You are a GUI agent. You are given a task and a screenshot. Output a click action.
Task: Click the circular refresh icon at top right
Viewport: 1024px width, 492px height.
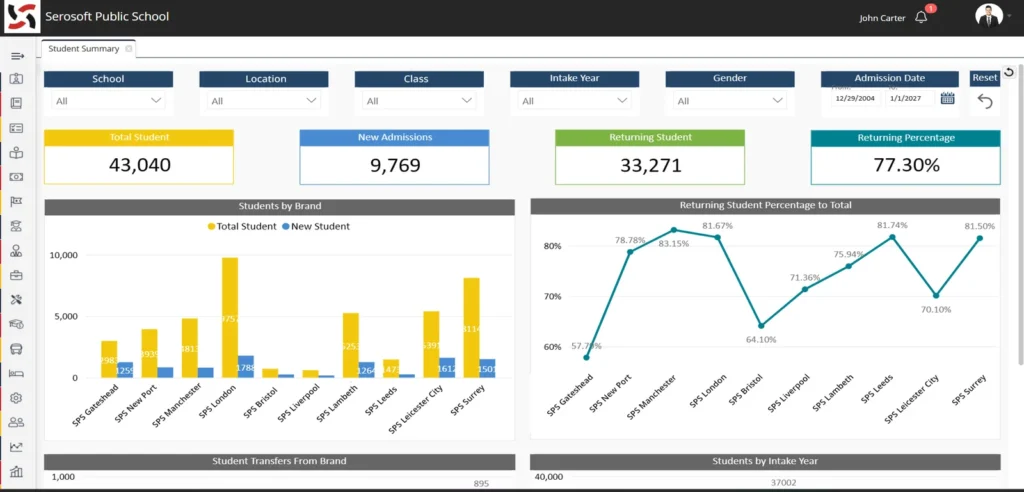[x=1008, y=72]
